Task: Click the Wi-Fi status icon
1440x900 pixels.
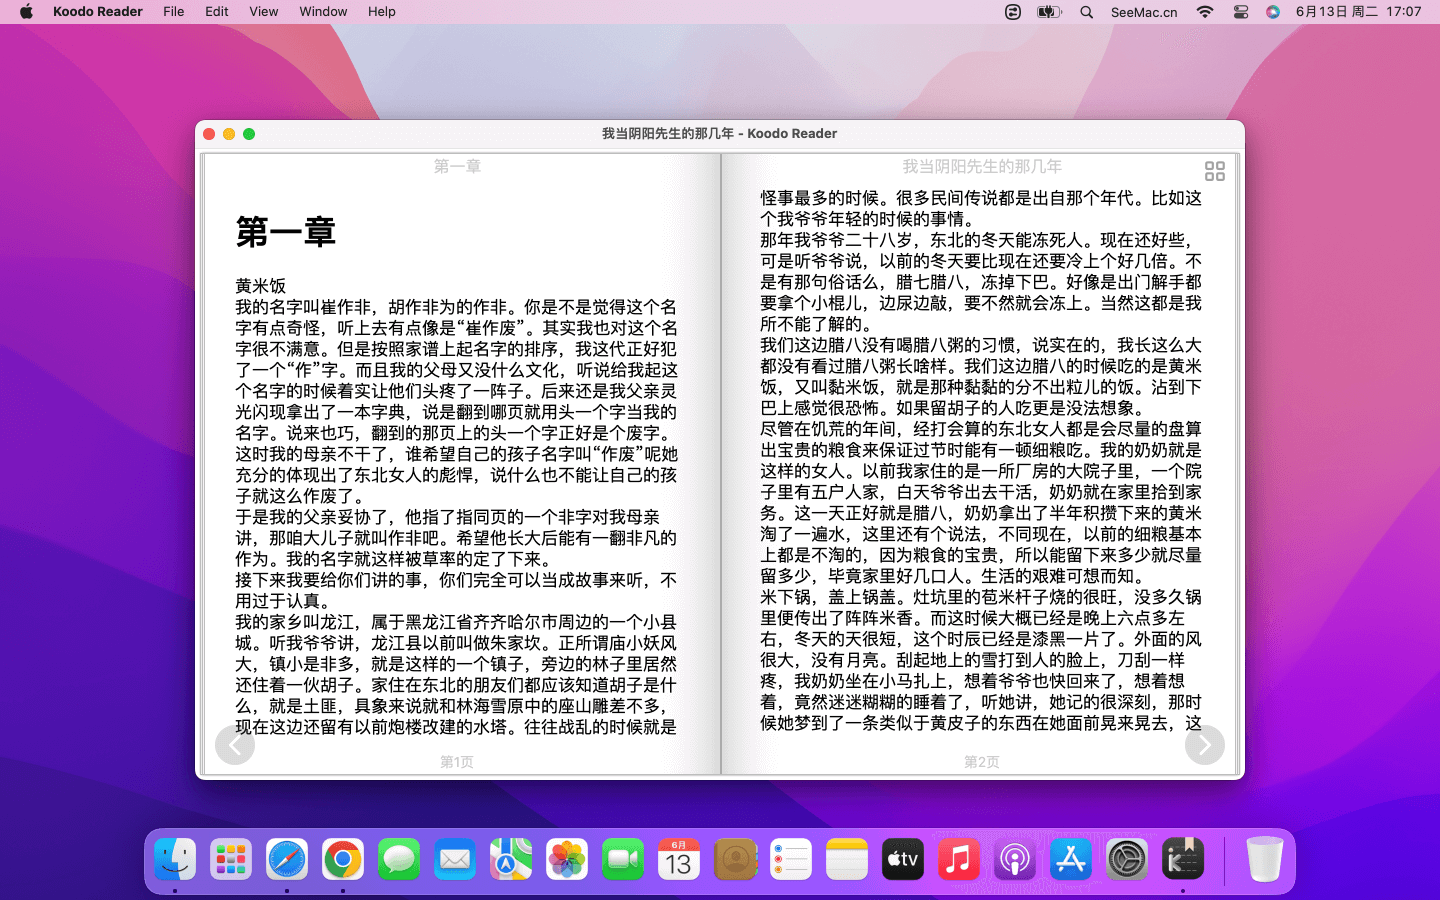Action: (x=1204, y=12)
